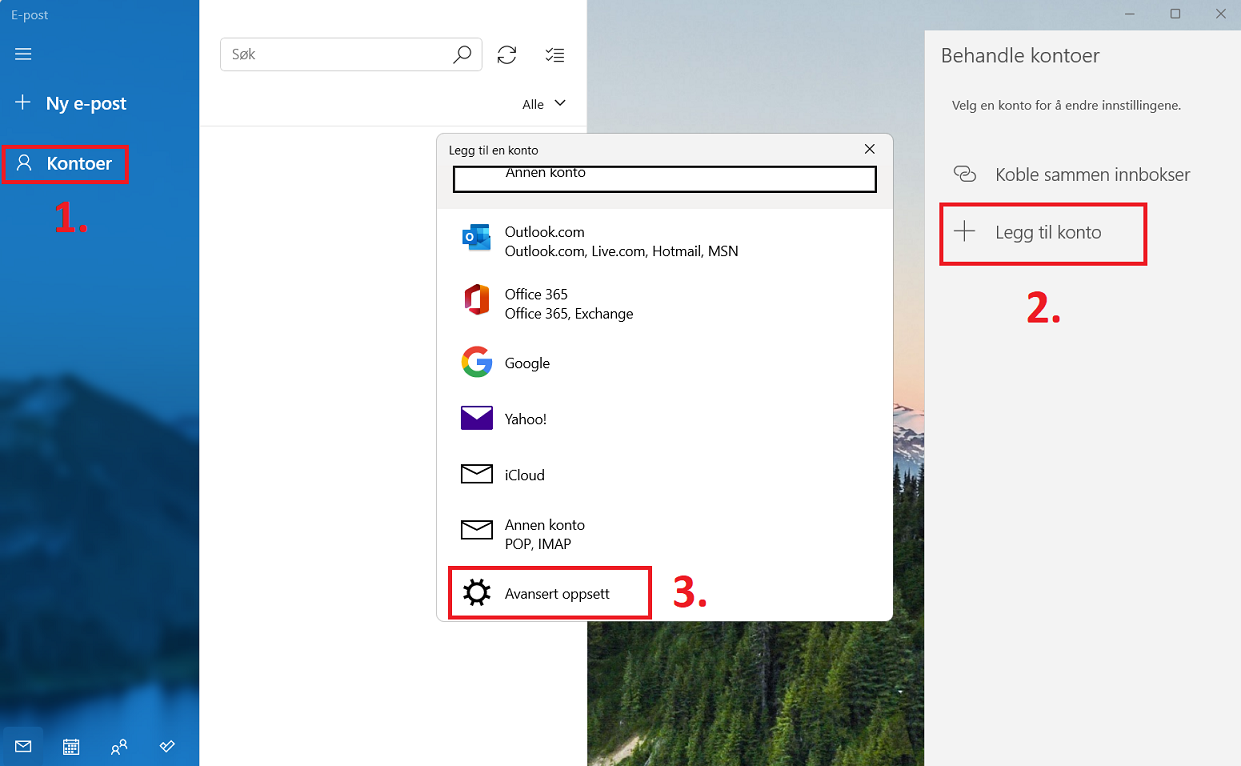Viewport: 1241px width, 766px height.
Task: Click the purple Yahoo envelope icon
Action: tap(477, 418)
